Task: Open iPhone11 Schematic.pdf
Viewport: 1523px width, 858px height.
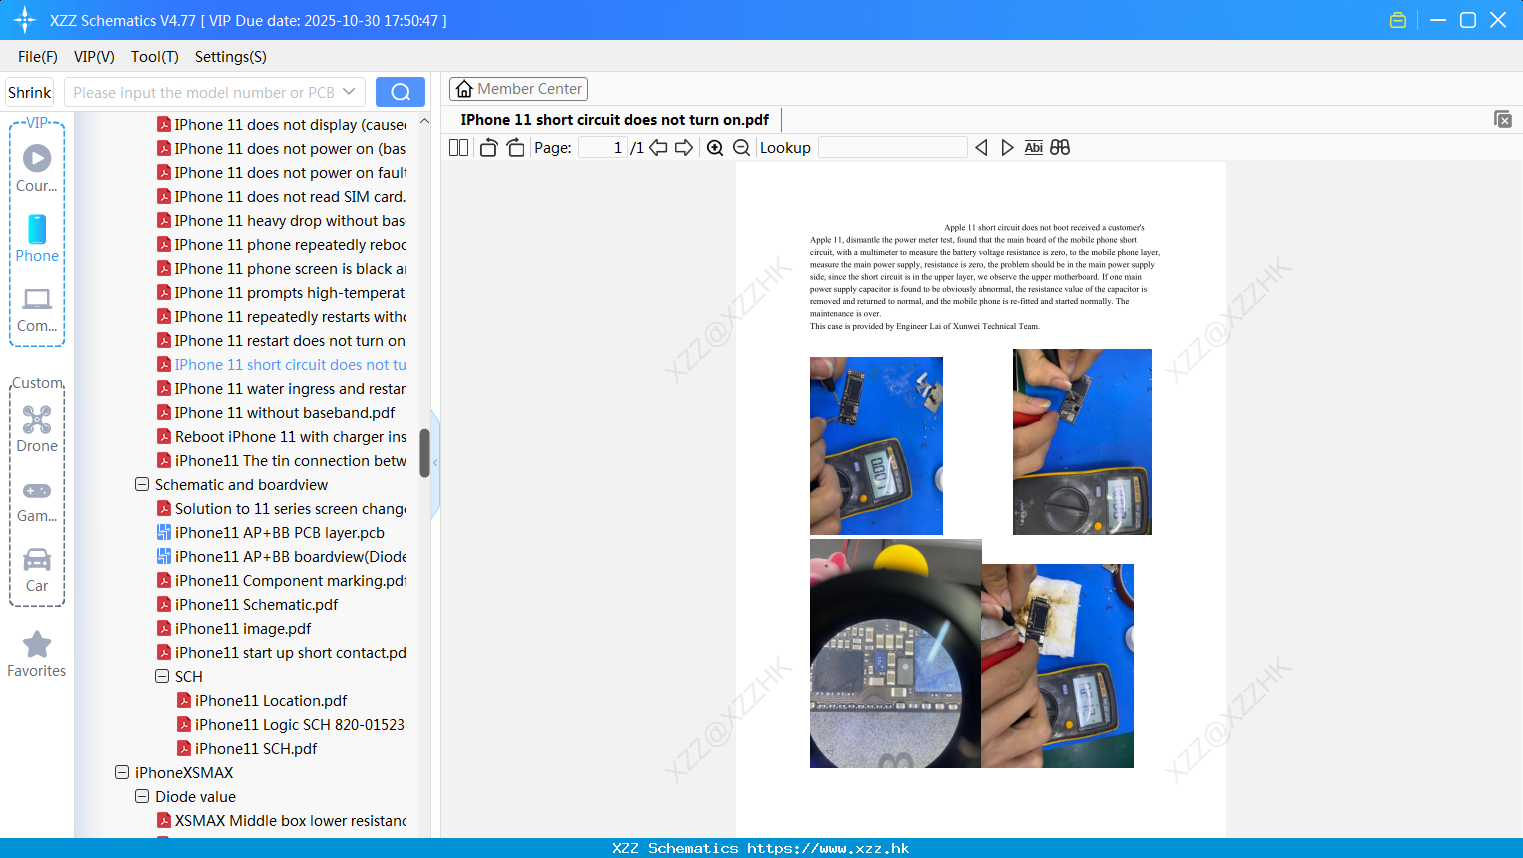Action: (256, 604)
